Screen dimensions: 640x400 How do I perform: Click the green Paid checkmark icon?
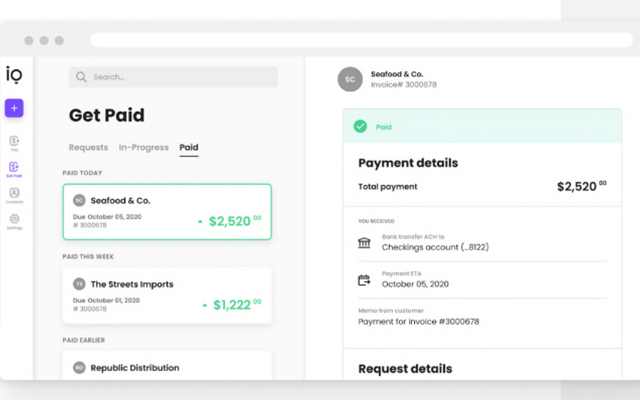(x=360, y=127)
